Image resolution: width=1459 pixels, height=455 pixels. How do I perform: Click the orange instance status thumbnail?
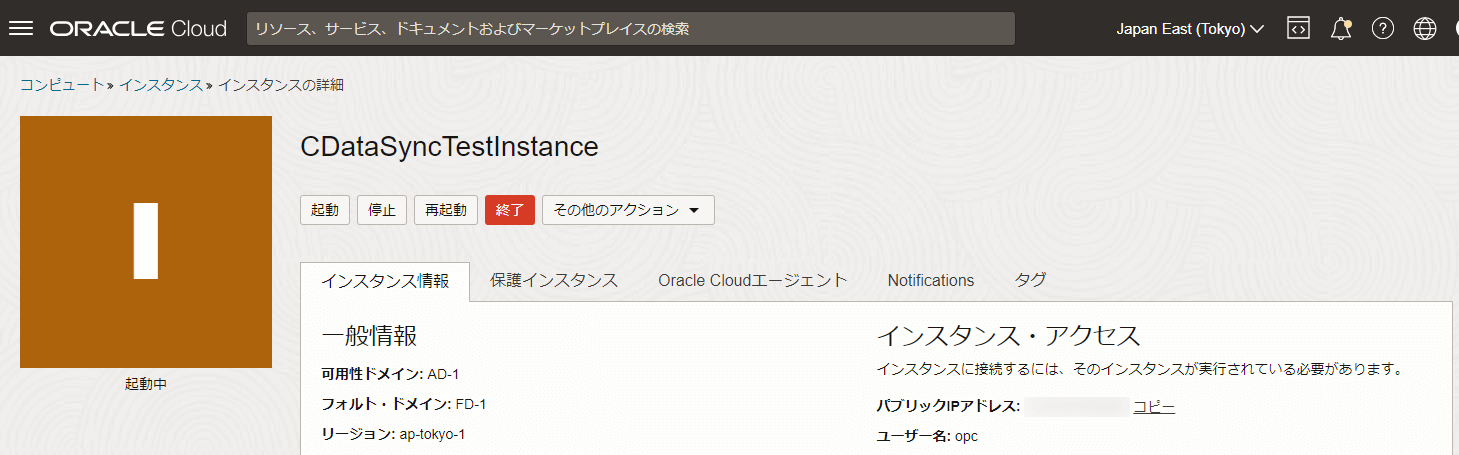[146, 242]
